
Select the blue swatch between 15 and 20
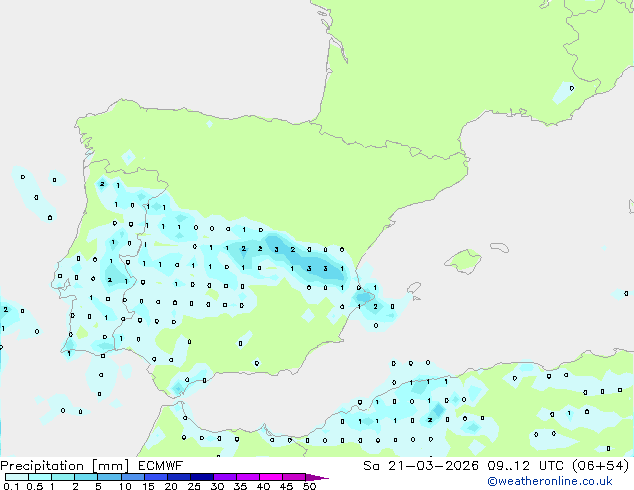tap(156, 477)
